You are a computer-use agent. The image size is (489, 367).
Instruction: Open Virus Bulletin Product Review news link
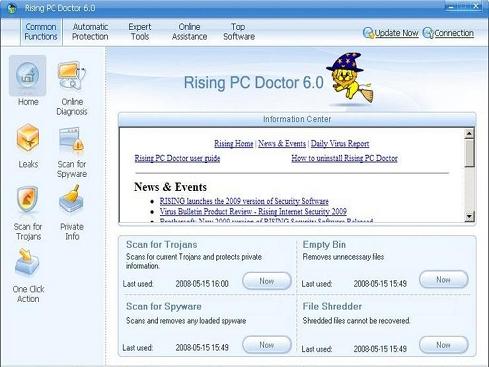(x=253, y=212)
